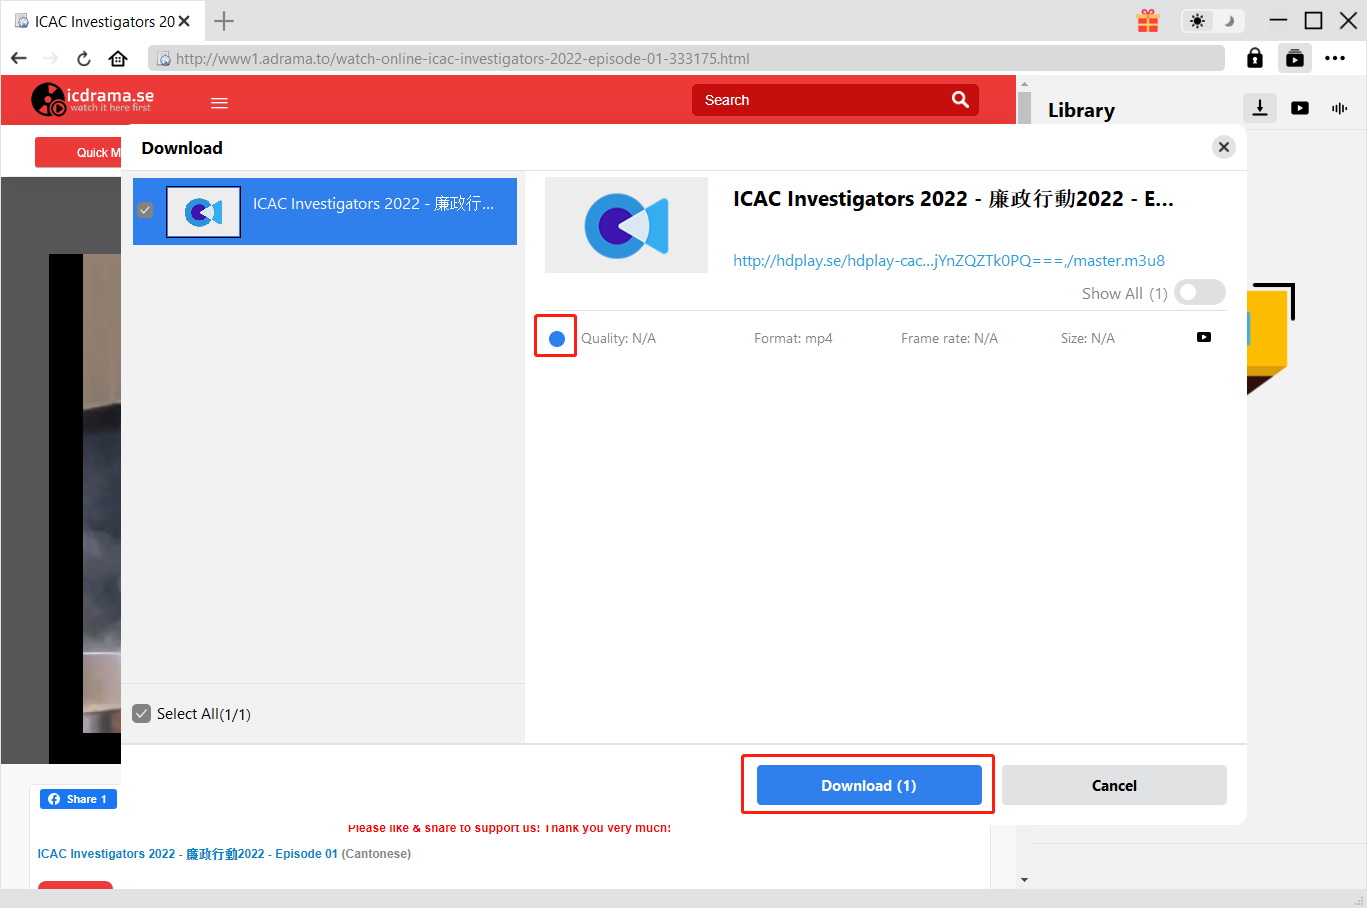Open the Library downloading tab icon
Screen dimensions: 1367x908
1260,108
